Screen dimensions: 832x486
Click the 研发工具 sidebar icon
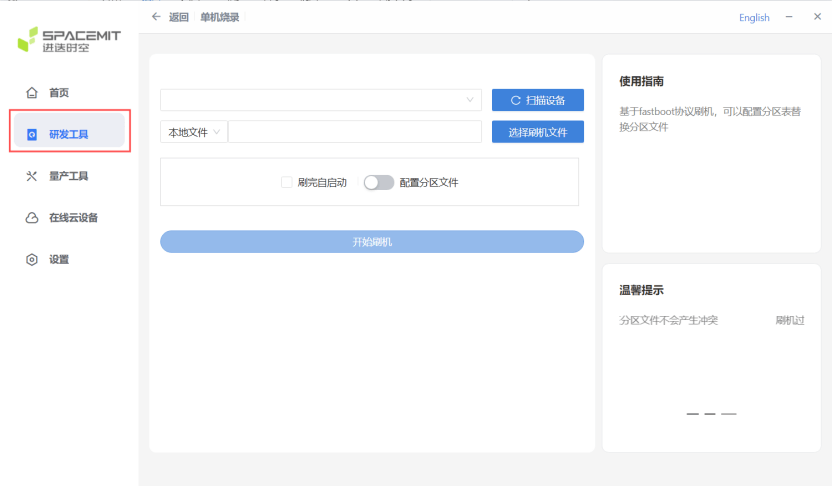coord(32,134)
